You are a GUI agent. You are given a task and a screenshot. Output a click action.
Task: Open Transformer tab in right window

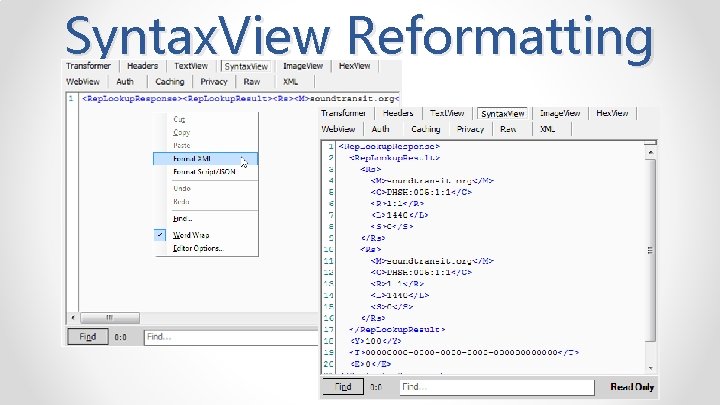(343, 113)
